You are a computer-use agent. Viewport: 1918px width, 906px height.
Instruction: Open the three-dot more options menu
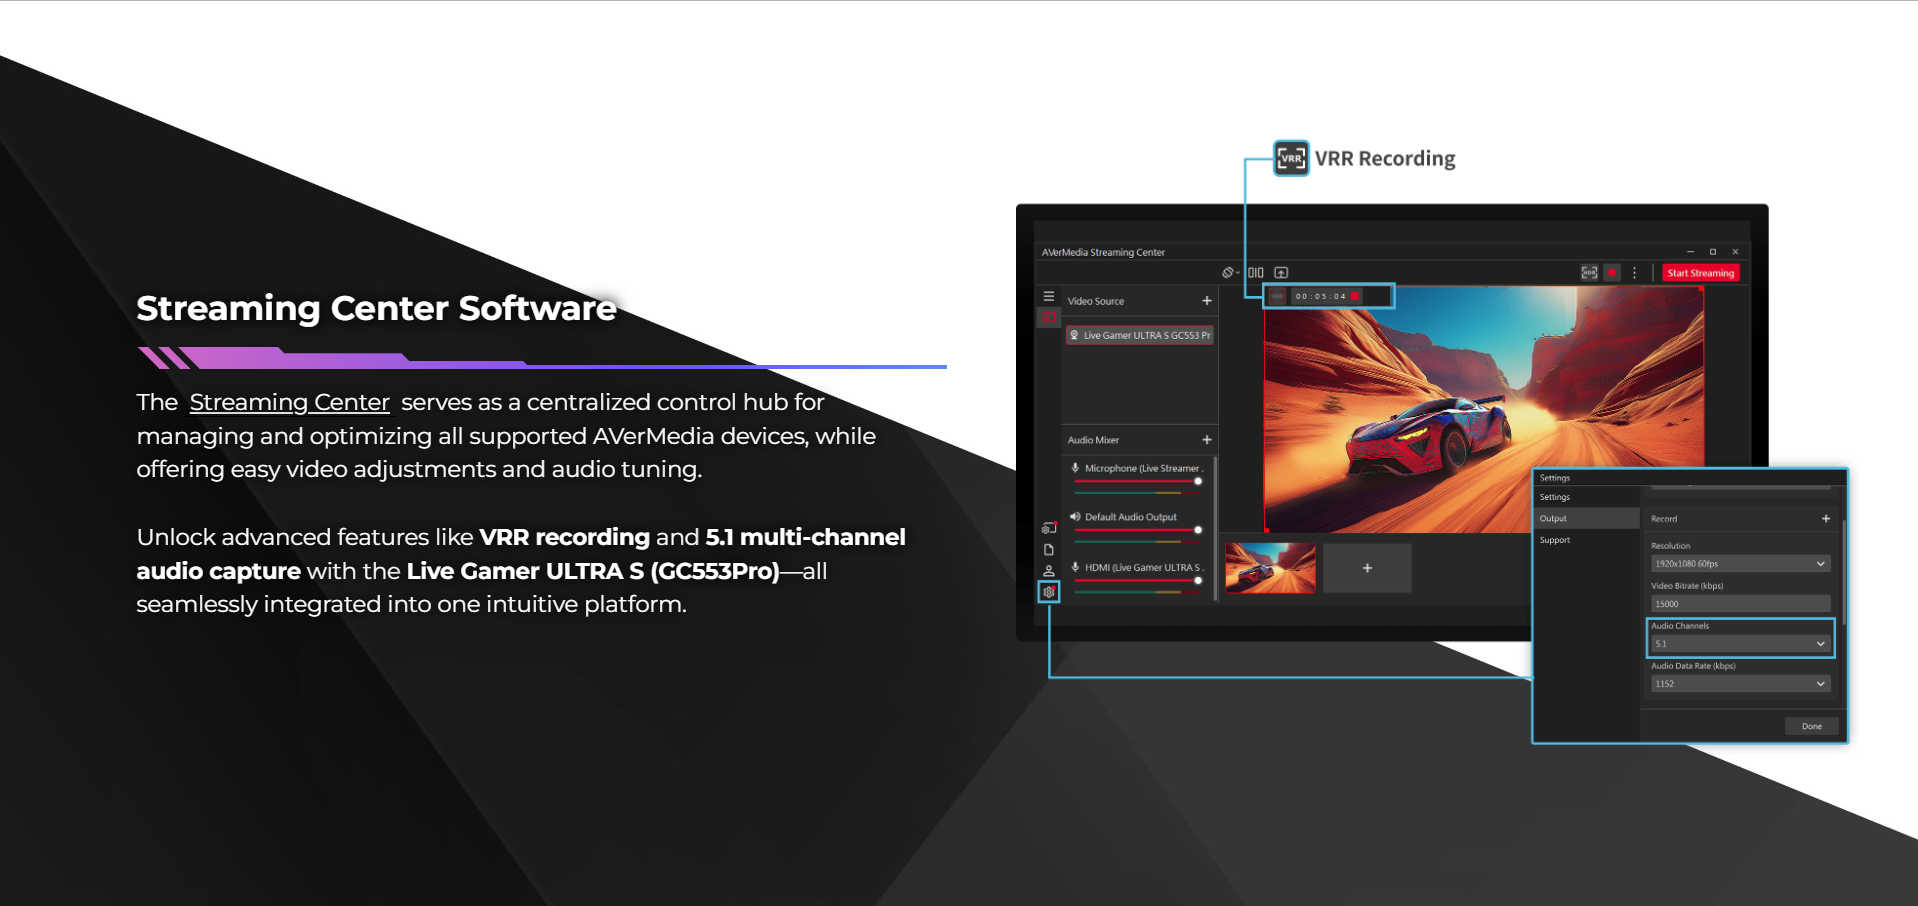pyautogui.click(x=1635, y=273)
